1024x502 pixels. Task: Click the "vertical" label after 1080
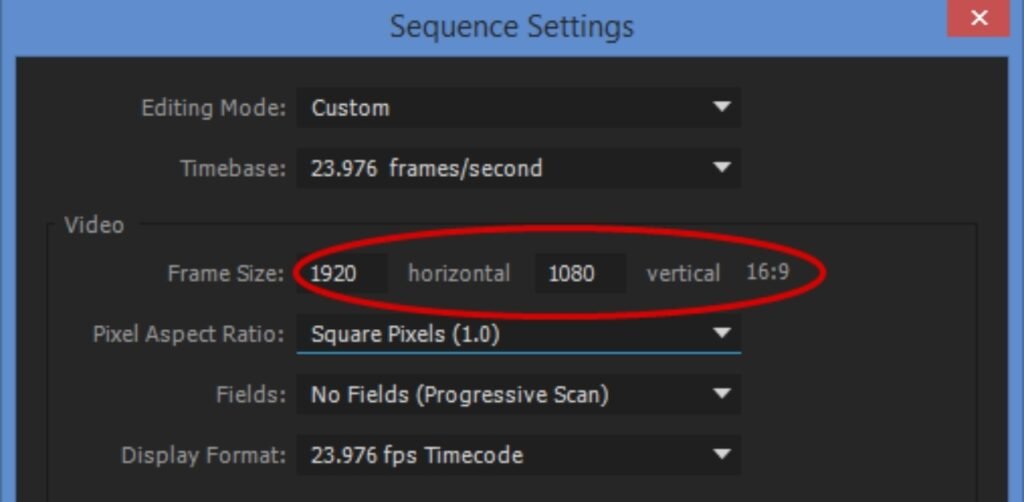[683, 274]
